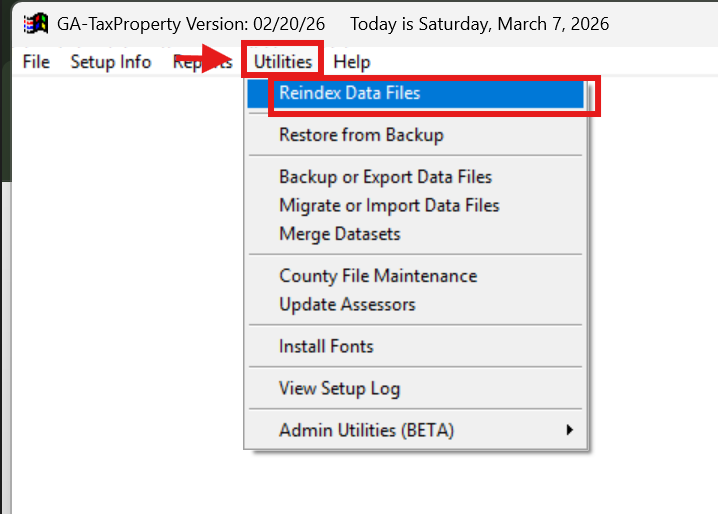Select the Merge Datasets entry
This screenshot has height=514, width=718.
pos(339,234)
